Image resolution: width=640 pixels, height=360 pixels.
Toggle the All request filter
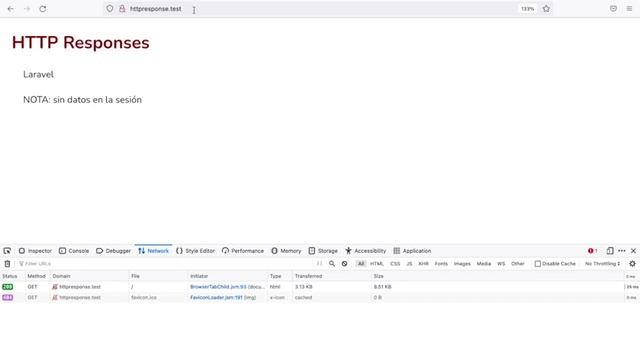pyautogui.click(x=361, y=264)
